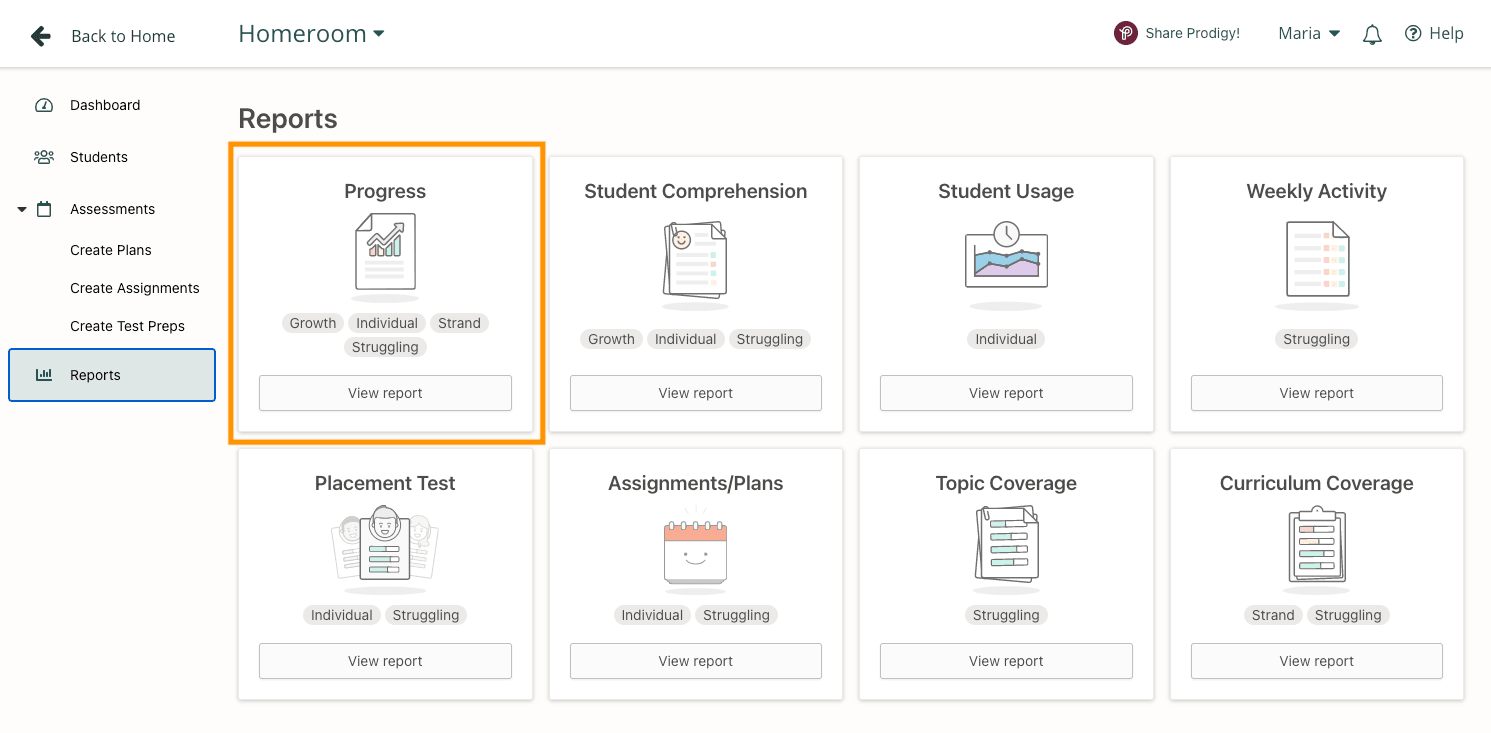Click the Progress report chart illustration
The image size is (1491, 733).
385,255
